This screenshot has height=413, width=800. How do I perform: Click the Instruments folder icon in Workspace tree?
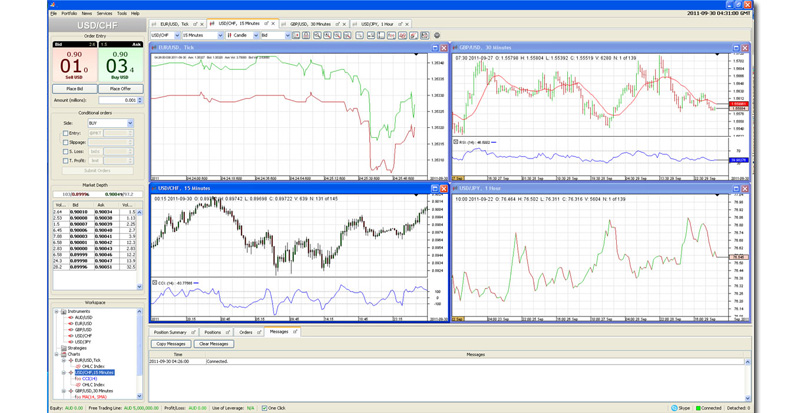click(64, 311)
